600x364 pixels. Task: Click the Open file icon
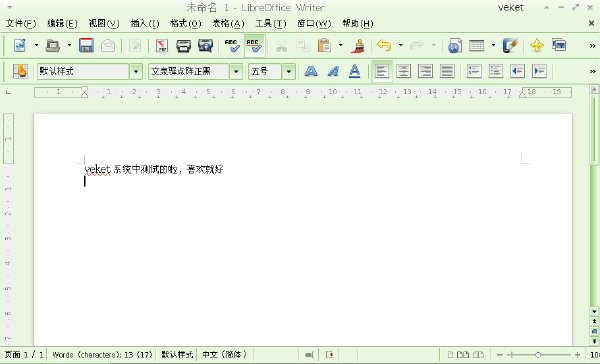coord(52,46)
